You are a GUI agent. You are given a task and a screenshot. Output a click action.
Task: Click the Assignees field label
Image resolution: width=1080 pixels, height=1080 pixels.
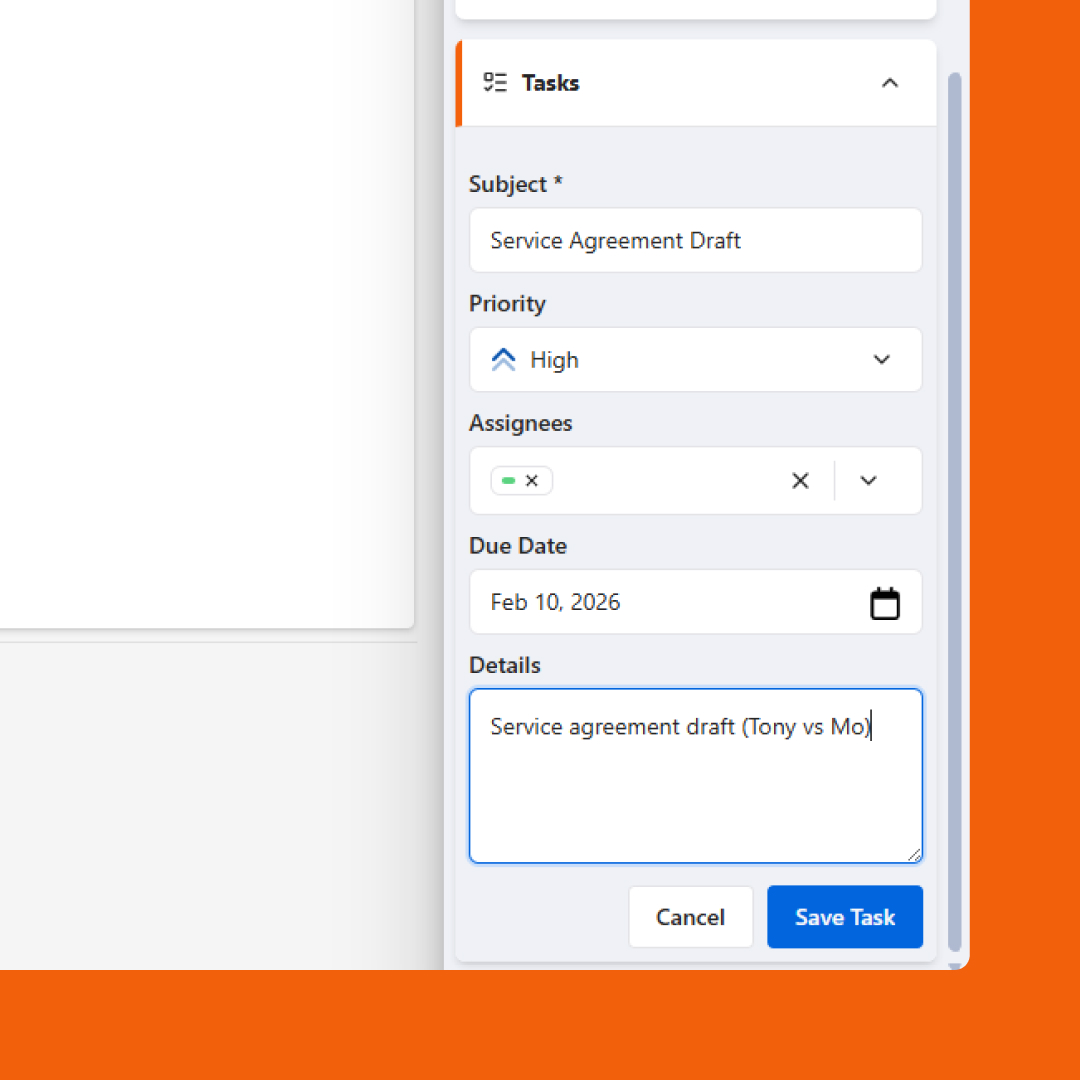click(520, 423)
